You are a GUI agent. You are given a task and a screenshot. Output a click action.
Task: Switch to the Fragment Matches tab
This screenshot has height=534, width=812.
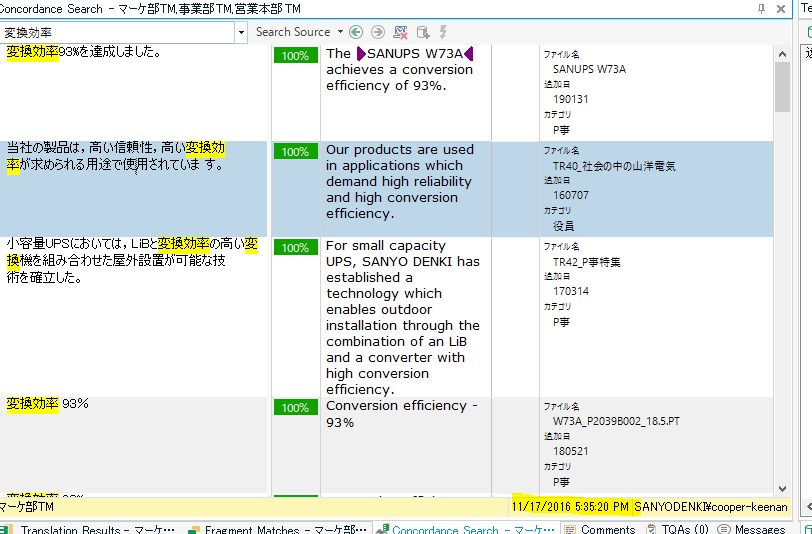(279, 529)
